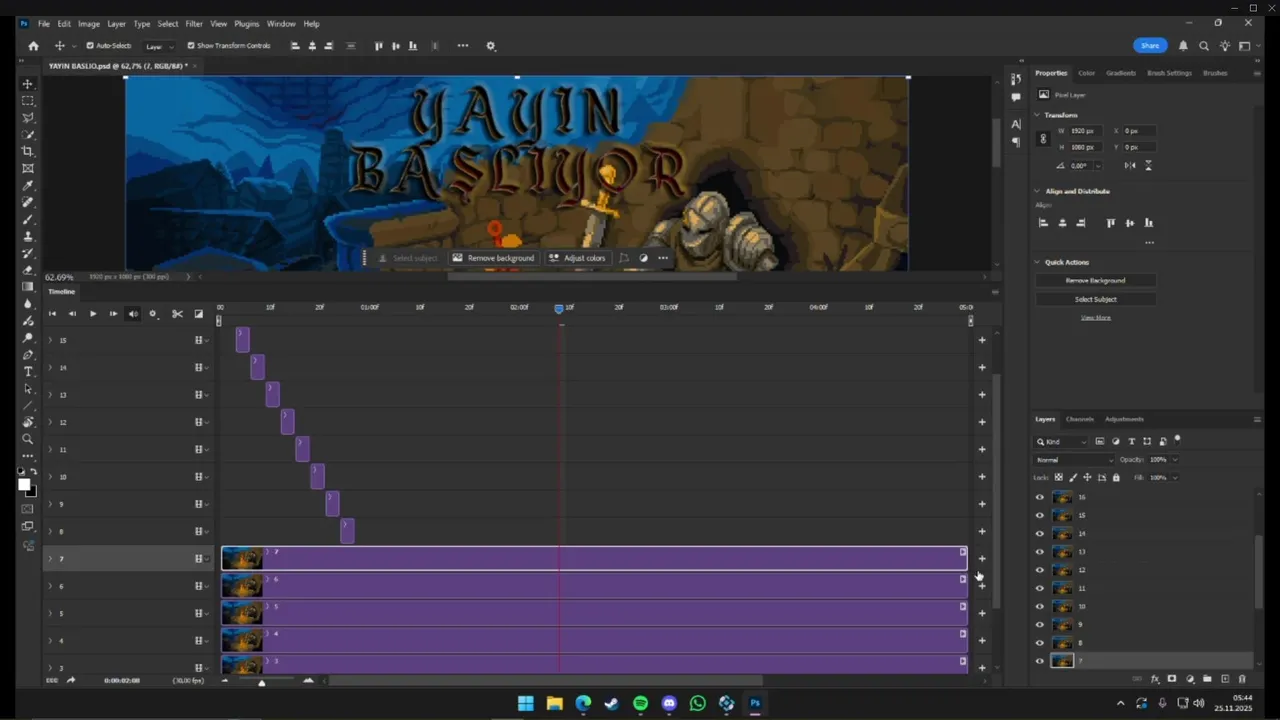Click Remove Background in Quick Actions
The height and width of the screenshot is (720, 1280).
pos(1095,281)
